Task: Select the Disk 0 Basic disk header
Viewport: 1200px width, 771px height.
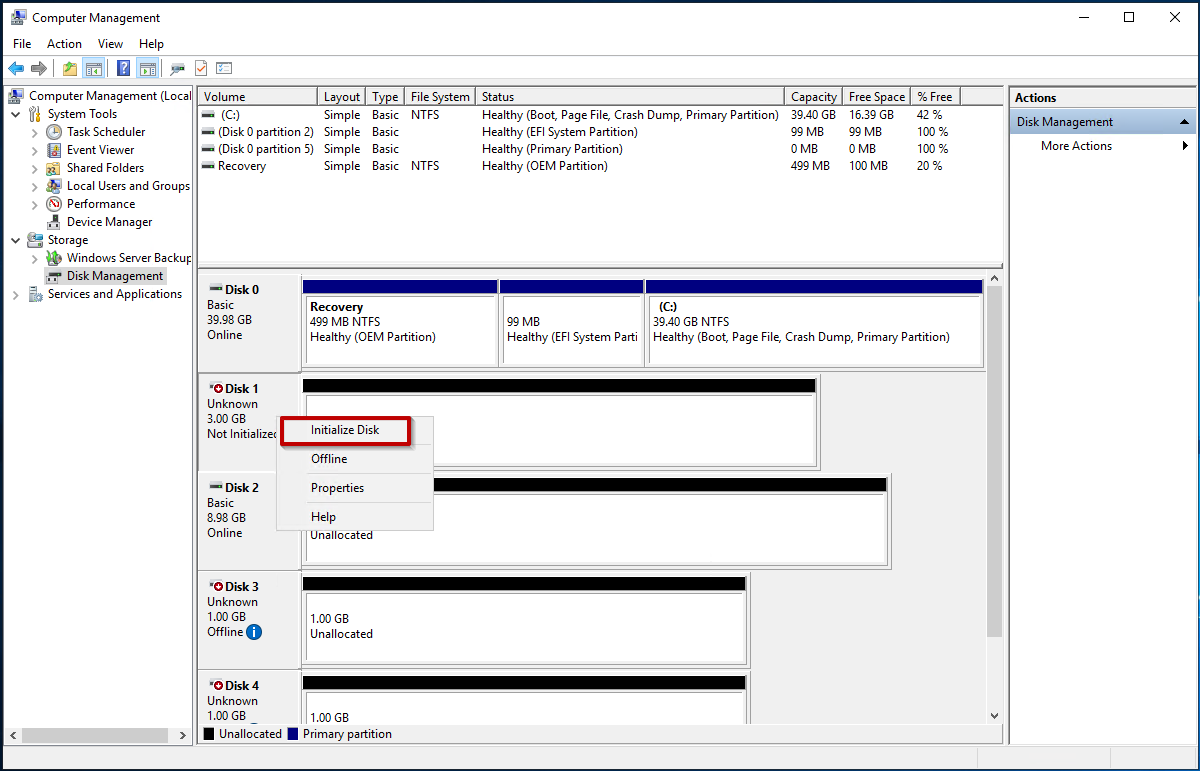Action: 249,322
